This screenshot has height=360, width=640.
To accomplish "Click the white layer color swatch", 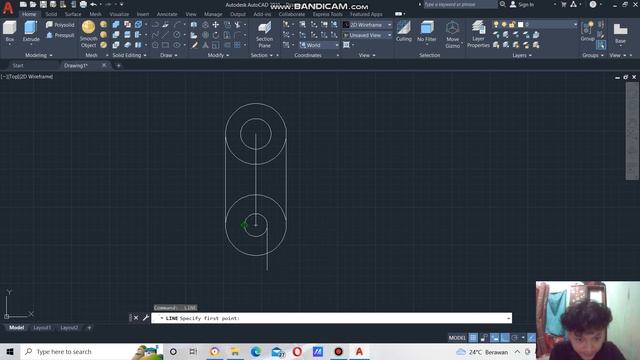I will tap(520, 24).
